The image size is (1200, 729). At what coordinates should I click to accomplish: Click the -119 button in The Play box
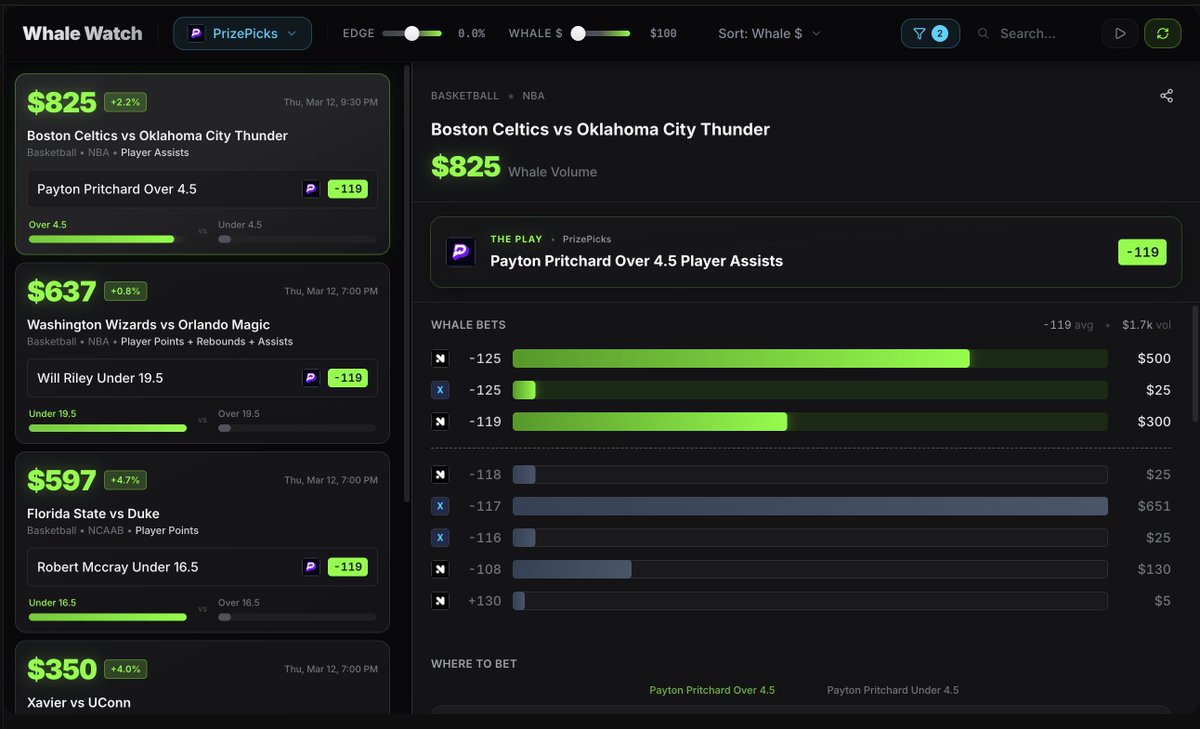(x=1143, y=252)
